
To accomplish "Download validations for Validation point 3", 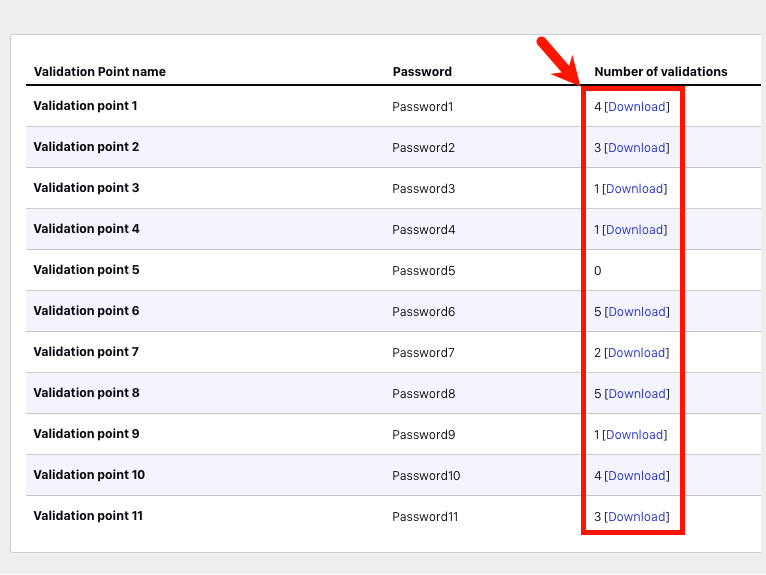I will [x=635, y=189].
